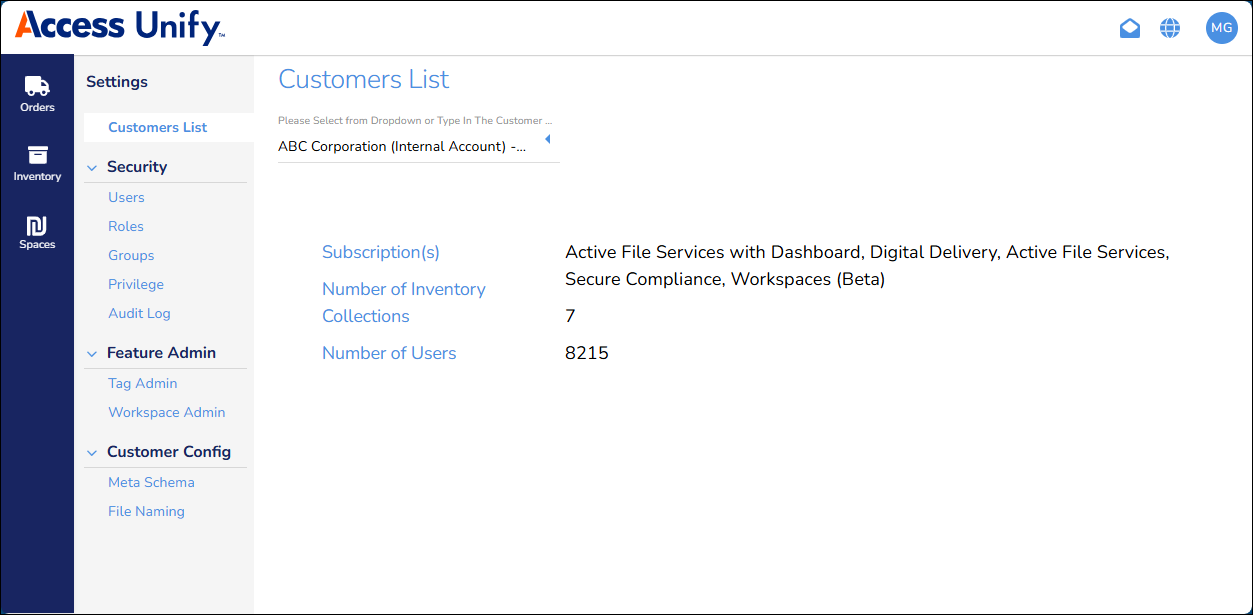
Task: Click the globe language icon
Action: [x=1169, y=28]
